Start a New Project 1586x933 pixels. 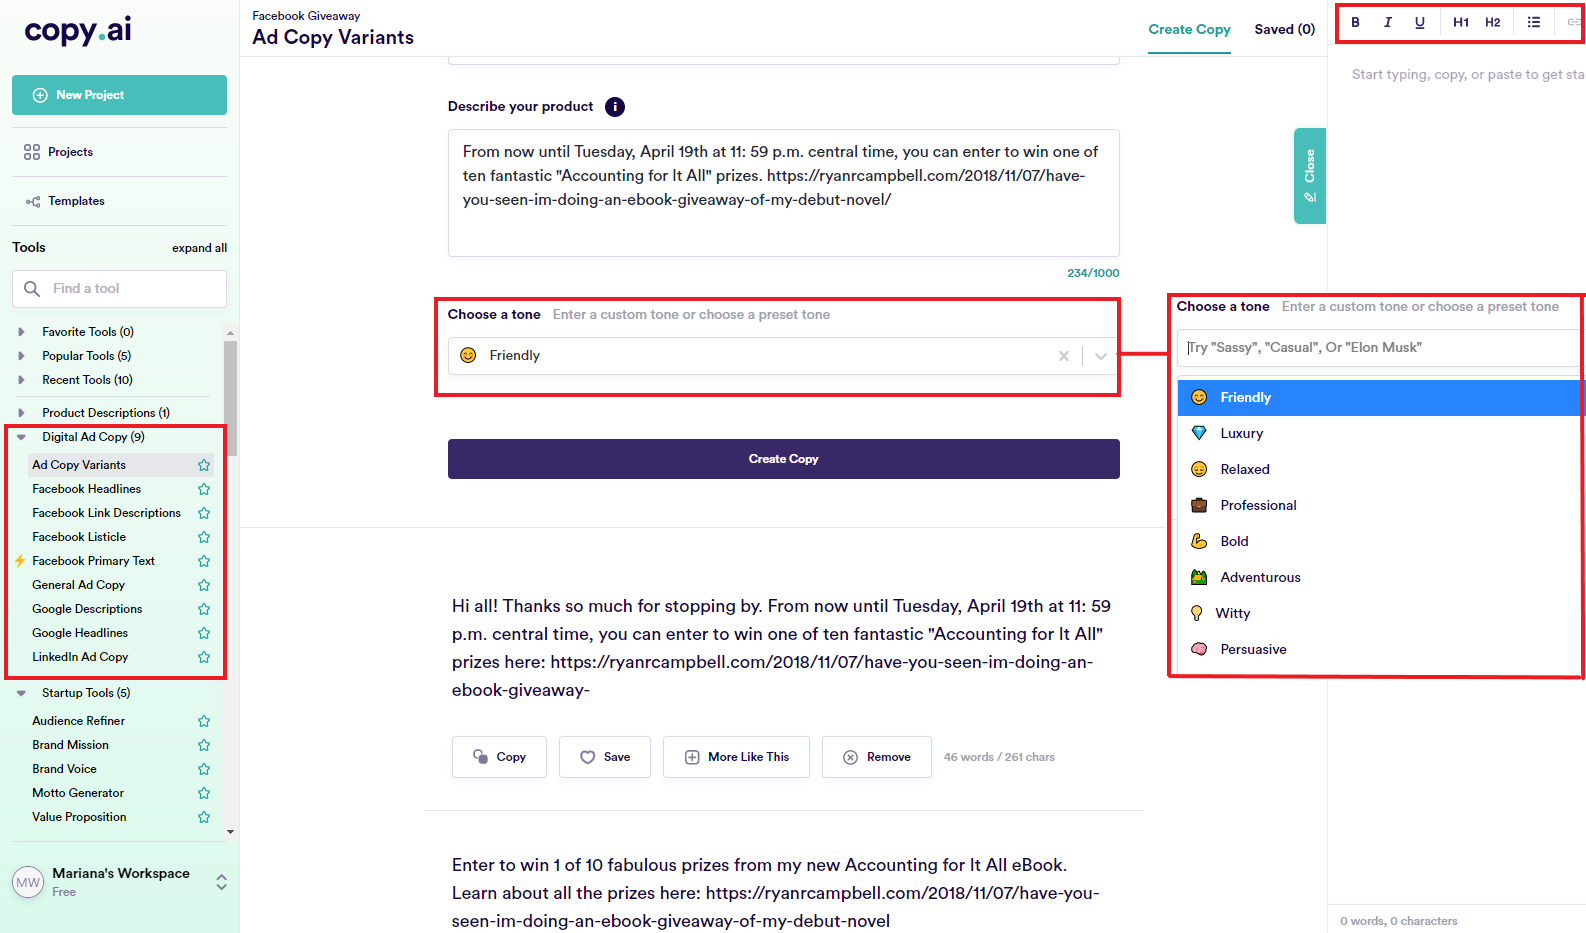119,95
